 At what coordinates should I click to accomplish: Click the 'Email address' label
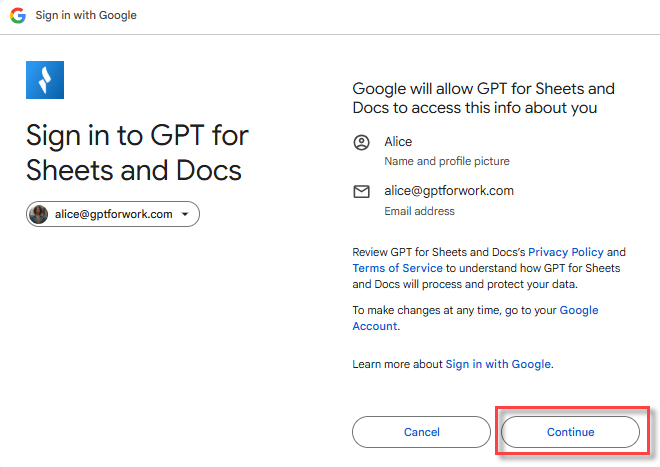(419, 211)
